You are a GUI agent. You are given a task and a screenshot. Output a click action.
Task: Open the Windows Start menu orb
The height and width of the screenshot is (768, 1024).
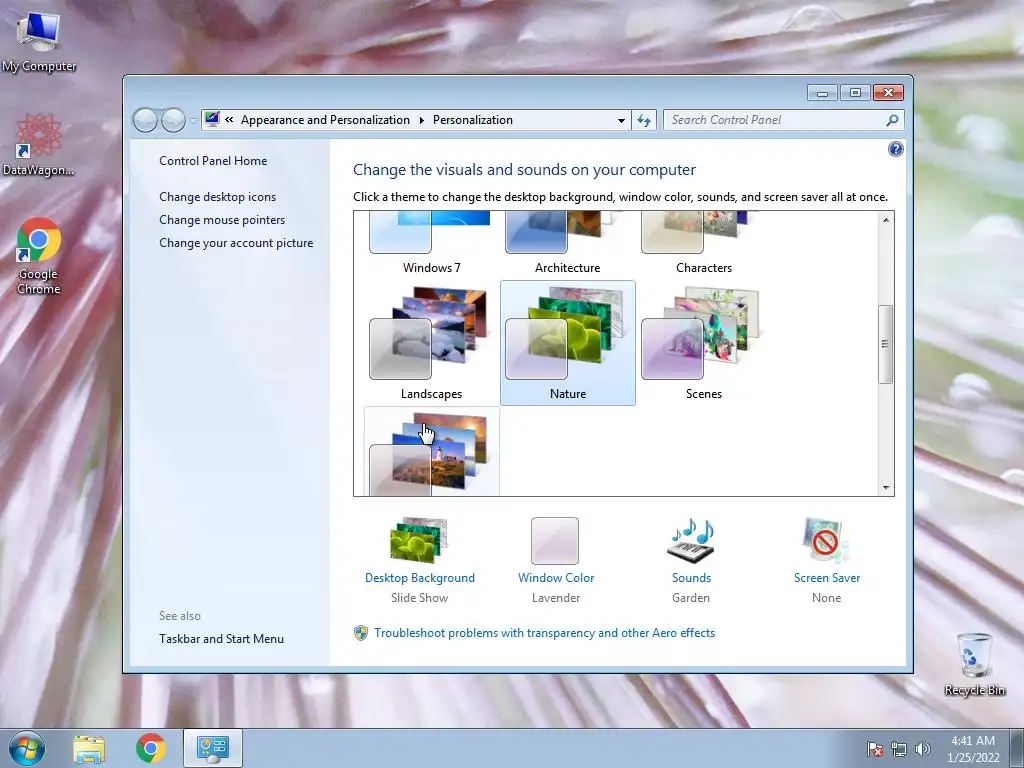(x=27, y=748)
